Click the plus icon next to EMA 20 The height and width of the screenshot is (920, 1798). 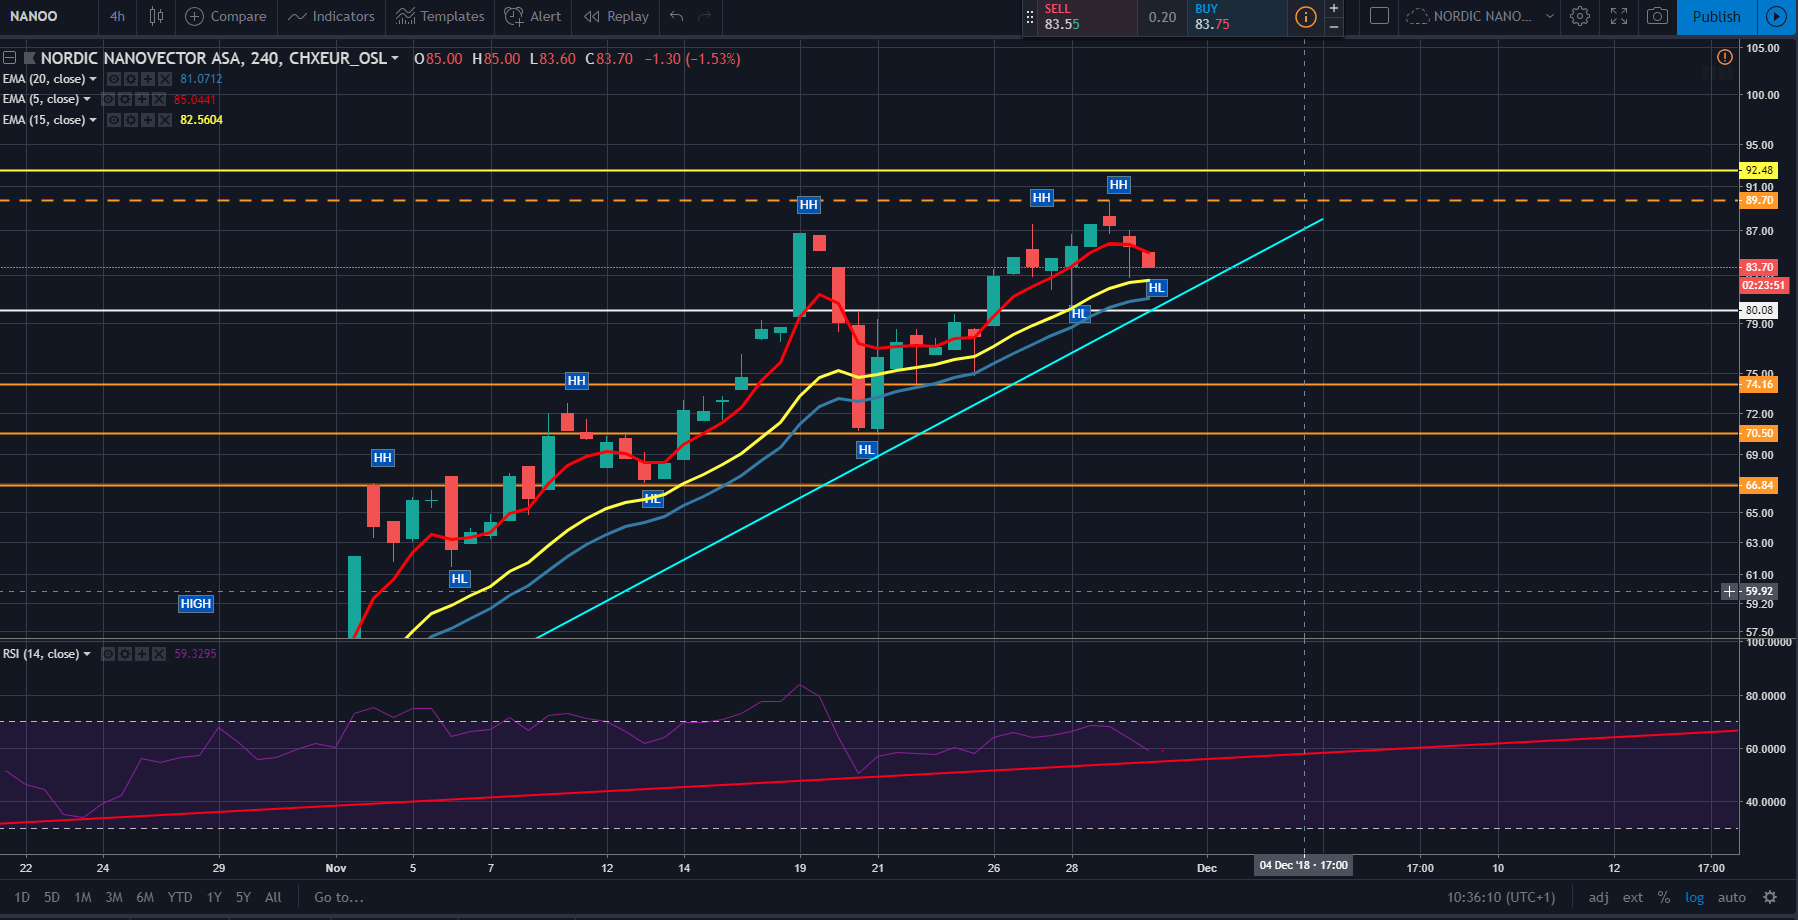[x=148, y=79]
